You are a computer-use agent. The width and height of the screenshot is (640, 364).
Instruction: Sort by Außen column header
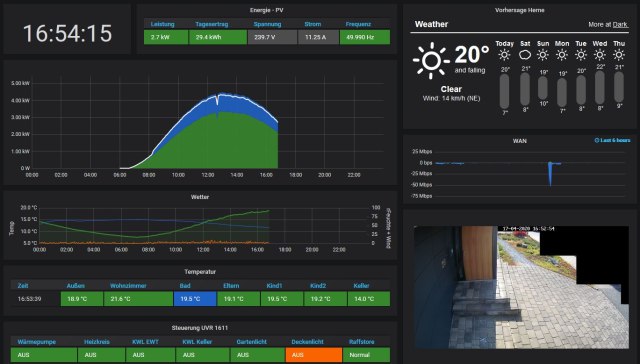tap(76, 286)
